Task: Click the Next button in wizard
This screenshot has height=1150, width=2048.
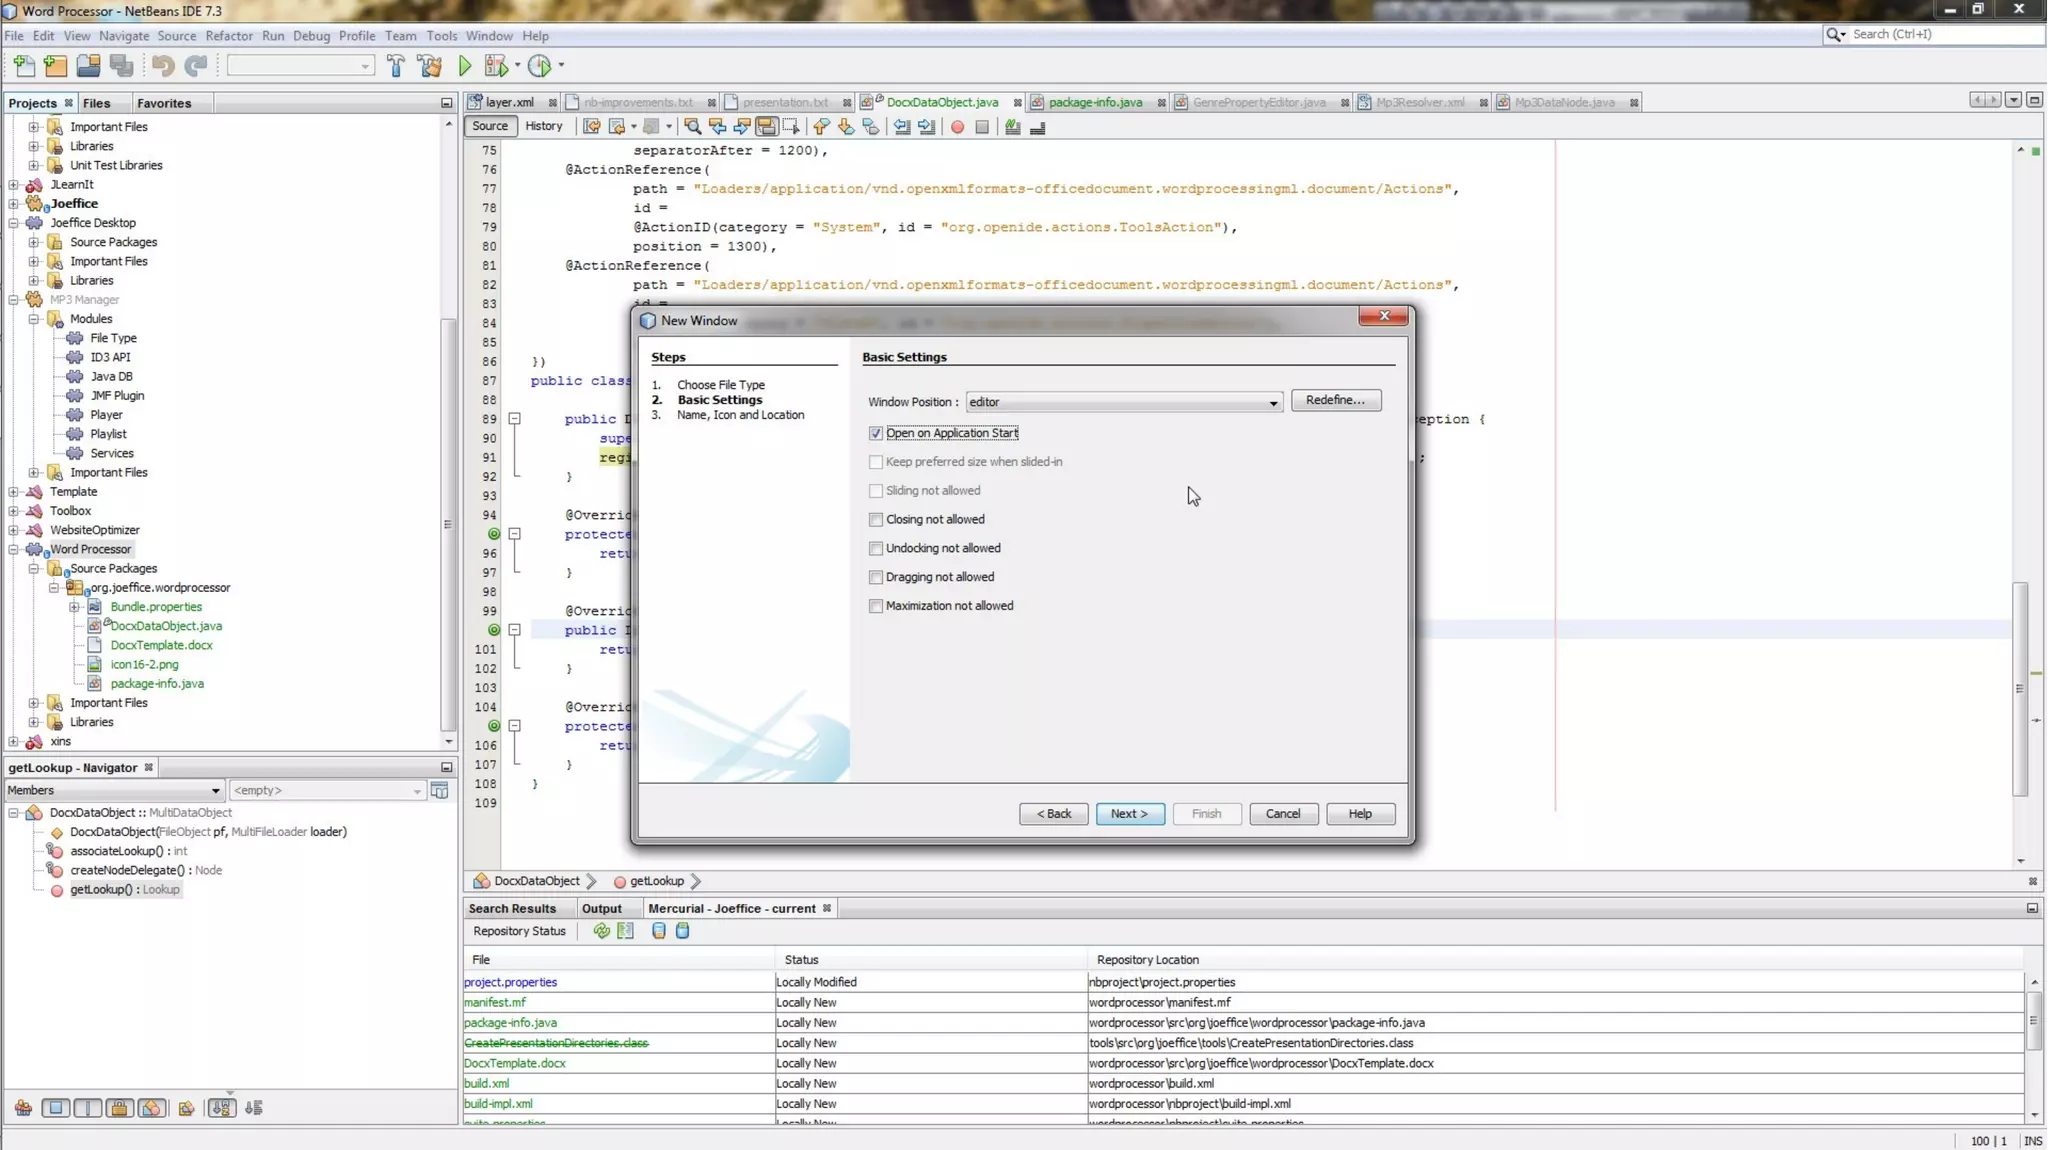Action: tap(1129, 814)
